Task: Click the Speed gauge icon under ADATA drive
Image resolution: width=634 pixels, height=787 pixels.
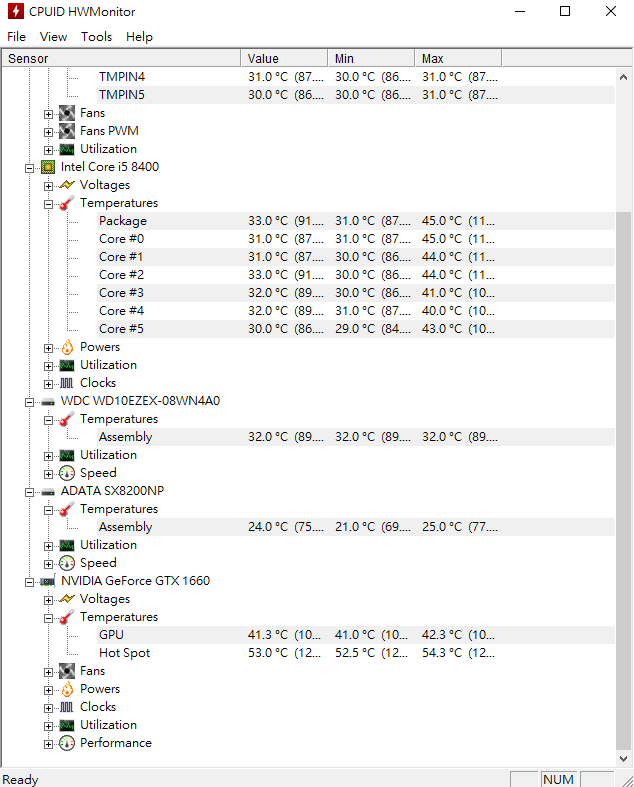Action: point(67,563)
